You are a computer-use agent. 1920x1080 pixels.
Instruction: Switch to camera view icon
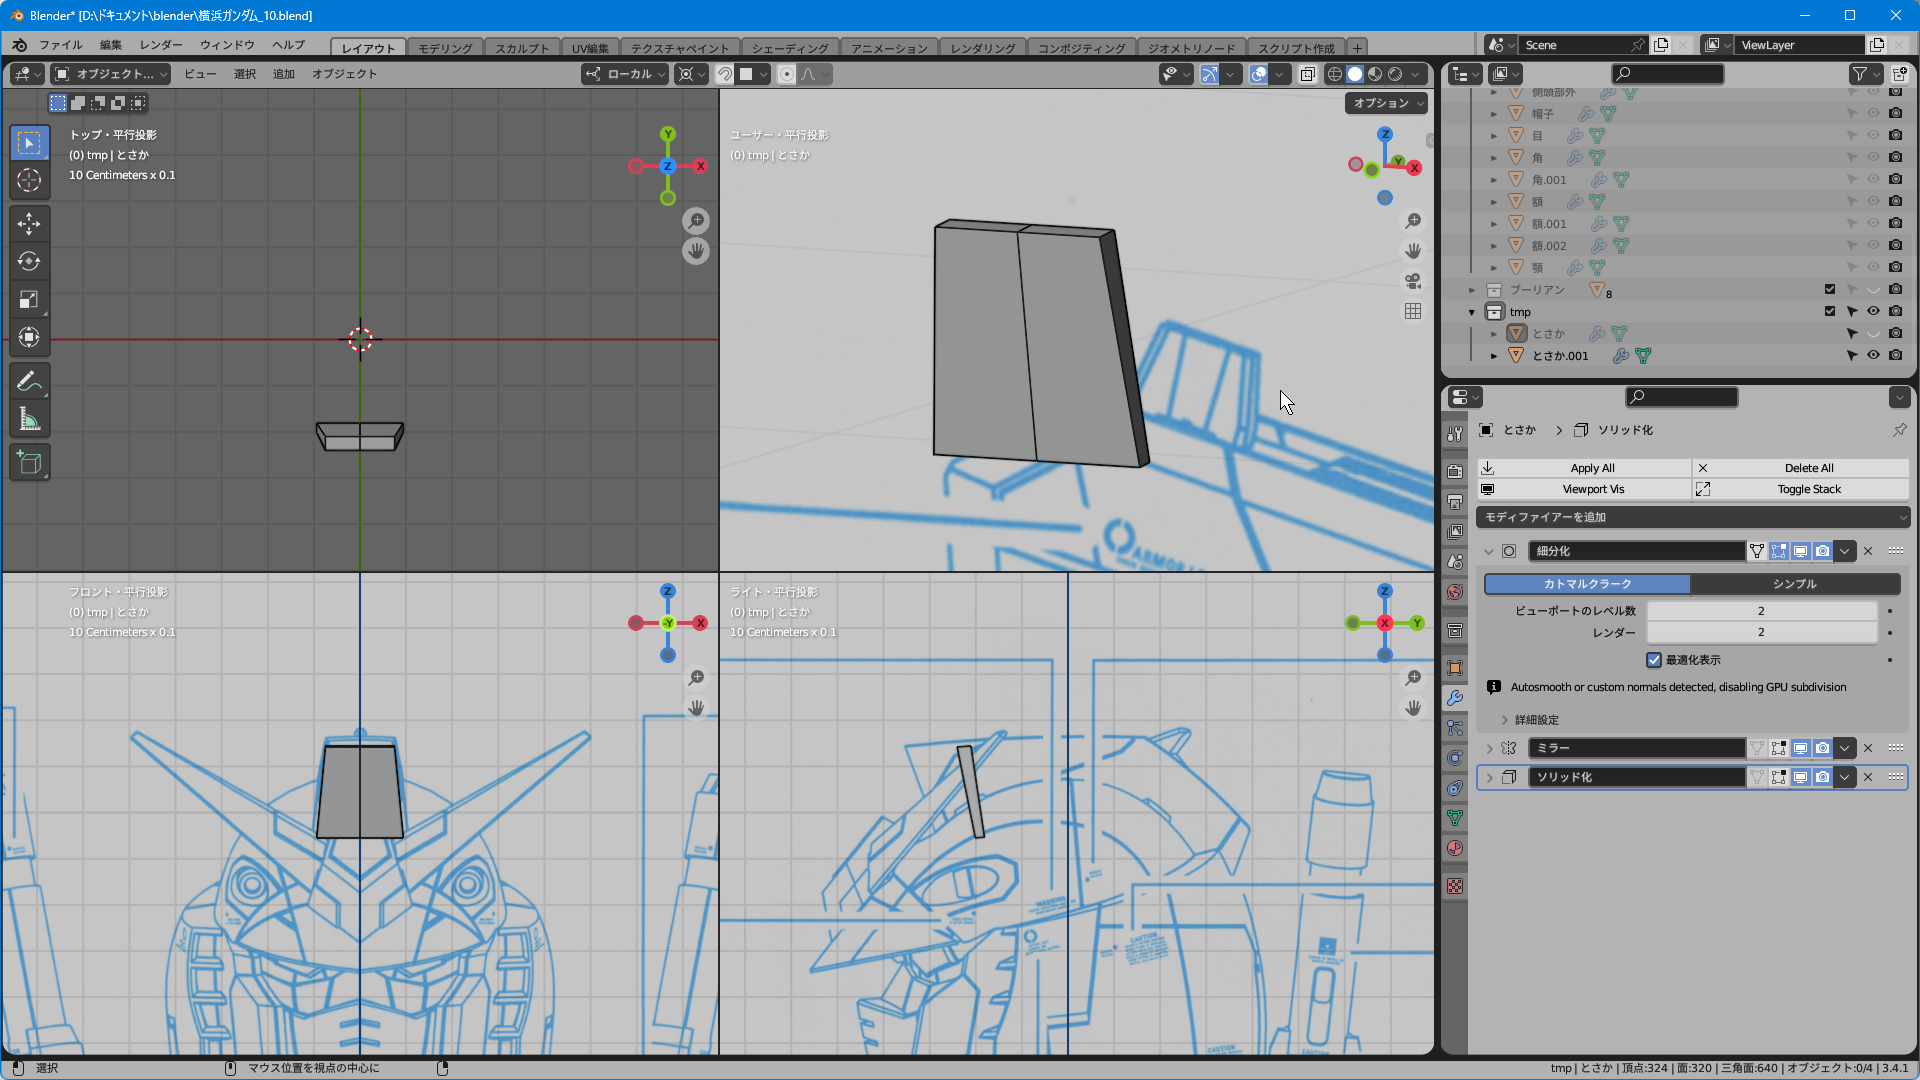tap(1412, 281)
